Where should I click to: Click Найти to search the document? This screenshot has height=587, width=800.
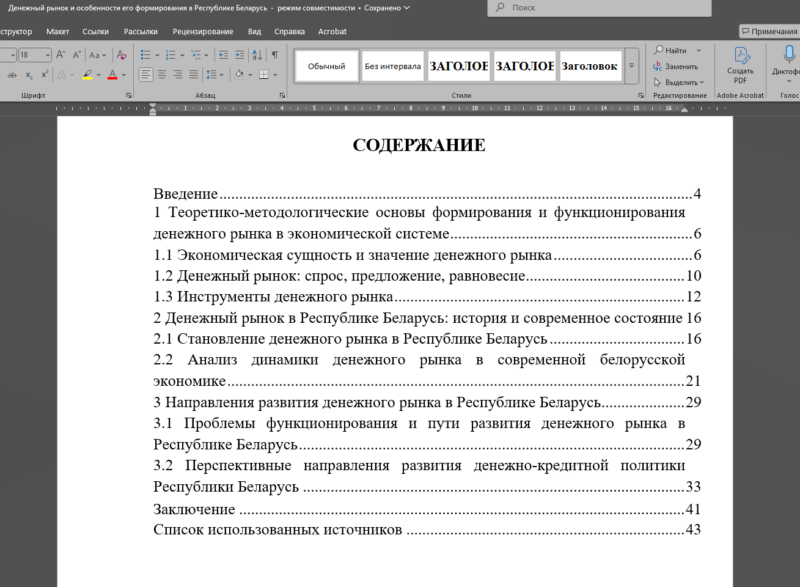point(671,50)
